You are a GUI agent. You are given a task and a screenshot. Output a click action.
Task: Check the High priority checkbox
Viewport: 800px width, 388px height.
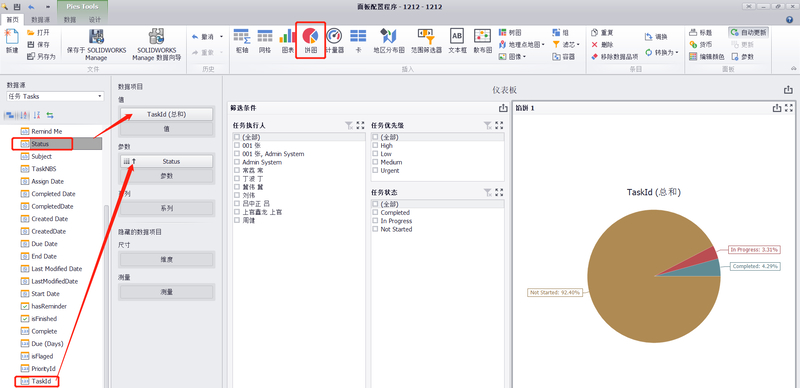click(x=375, y=146)
